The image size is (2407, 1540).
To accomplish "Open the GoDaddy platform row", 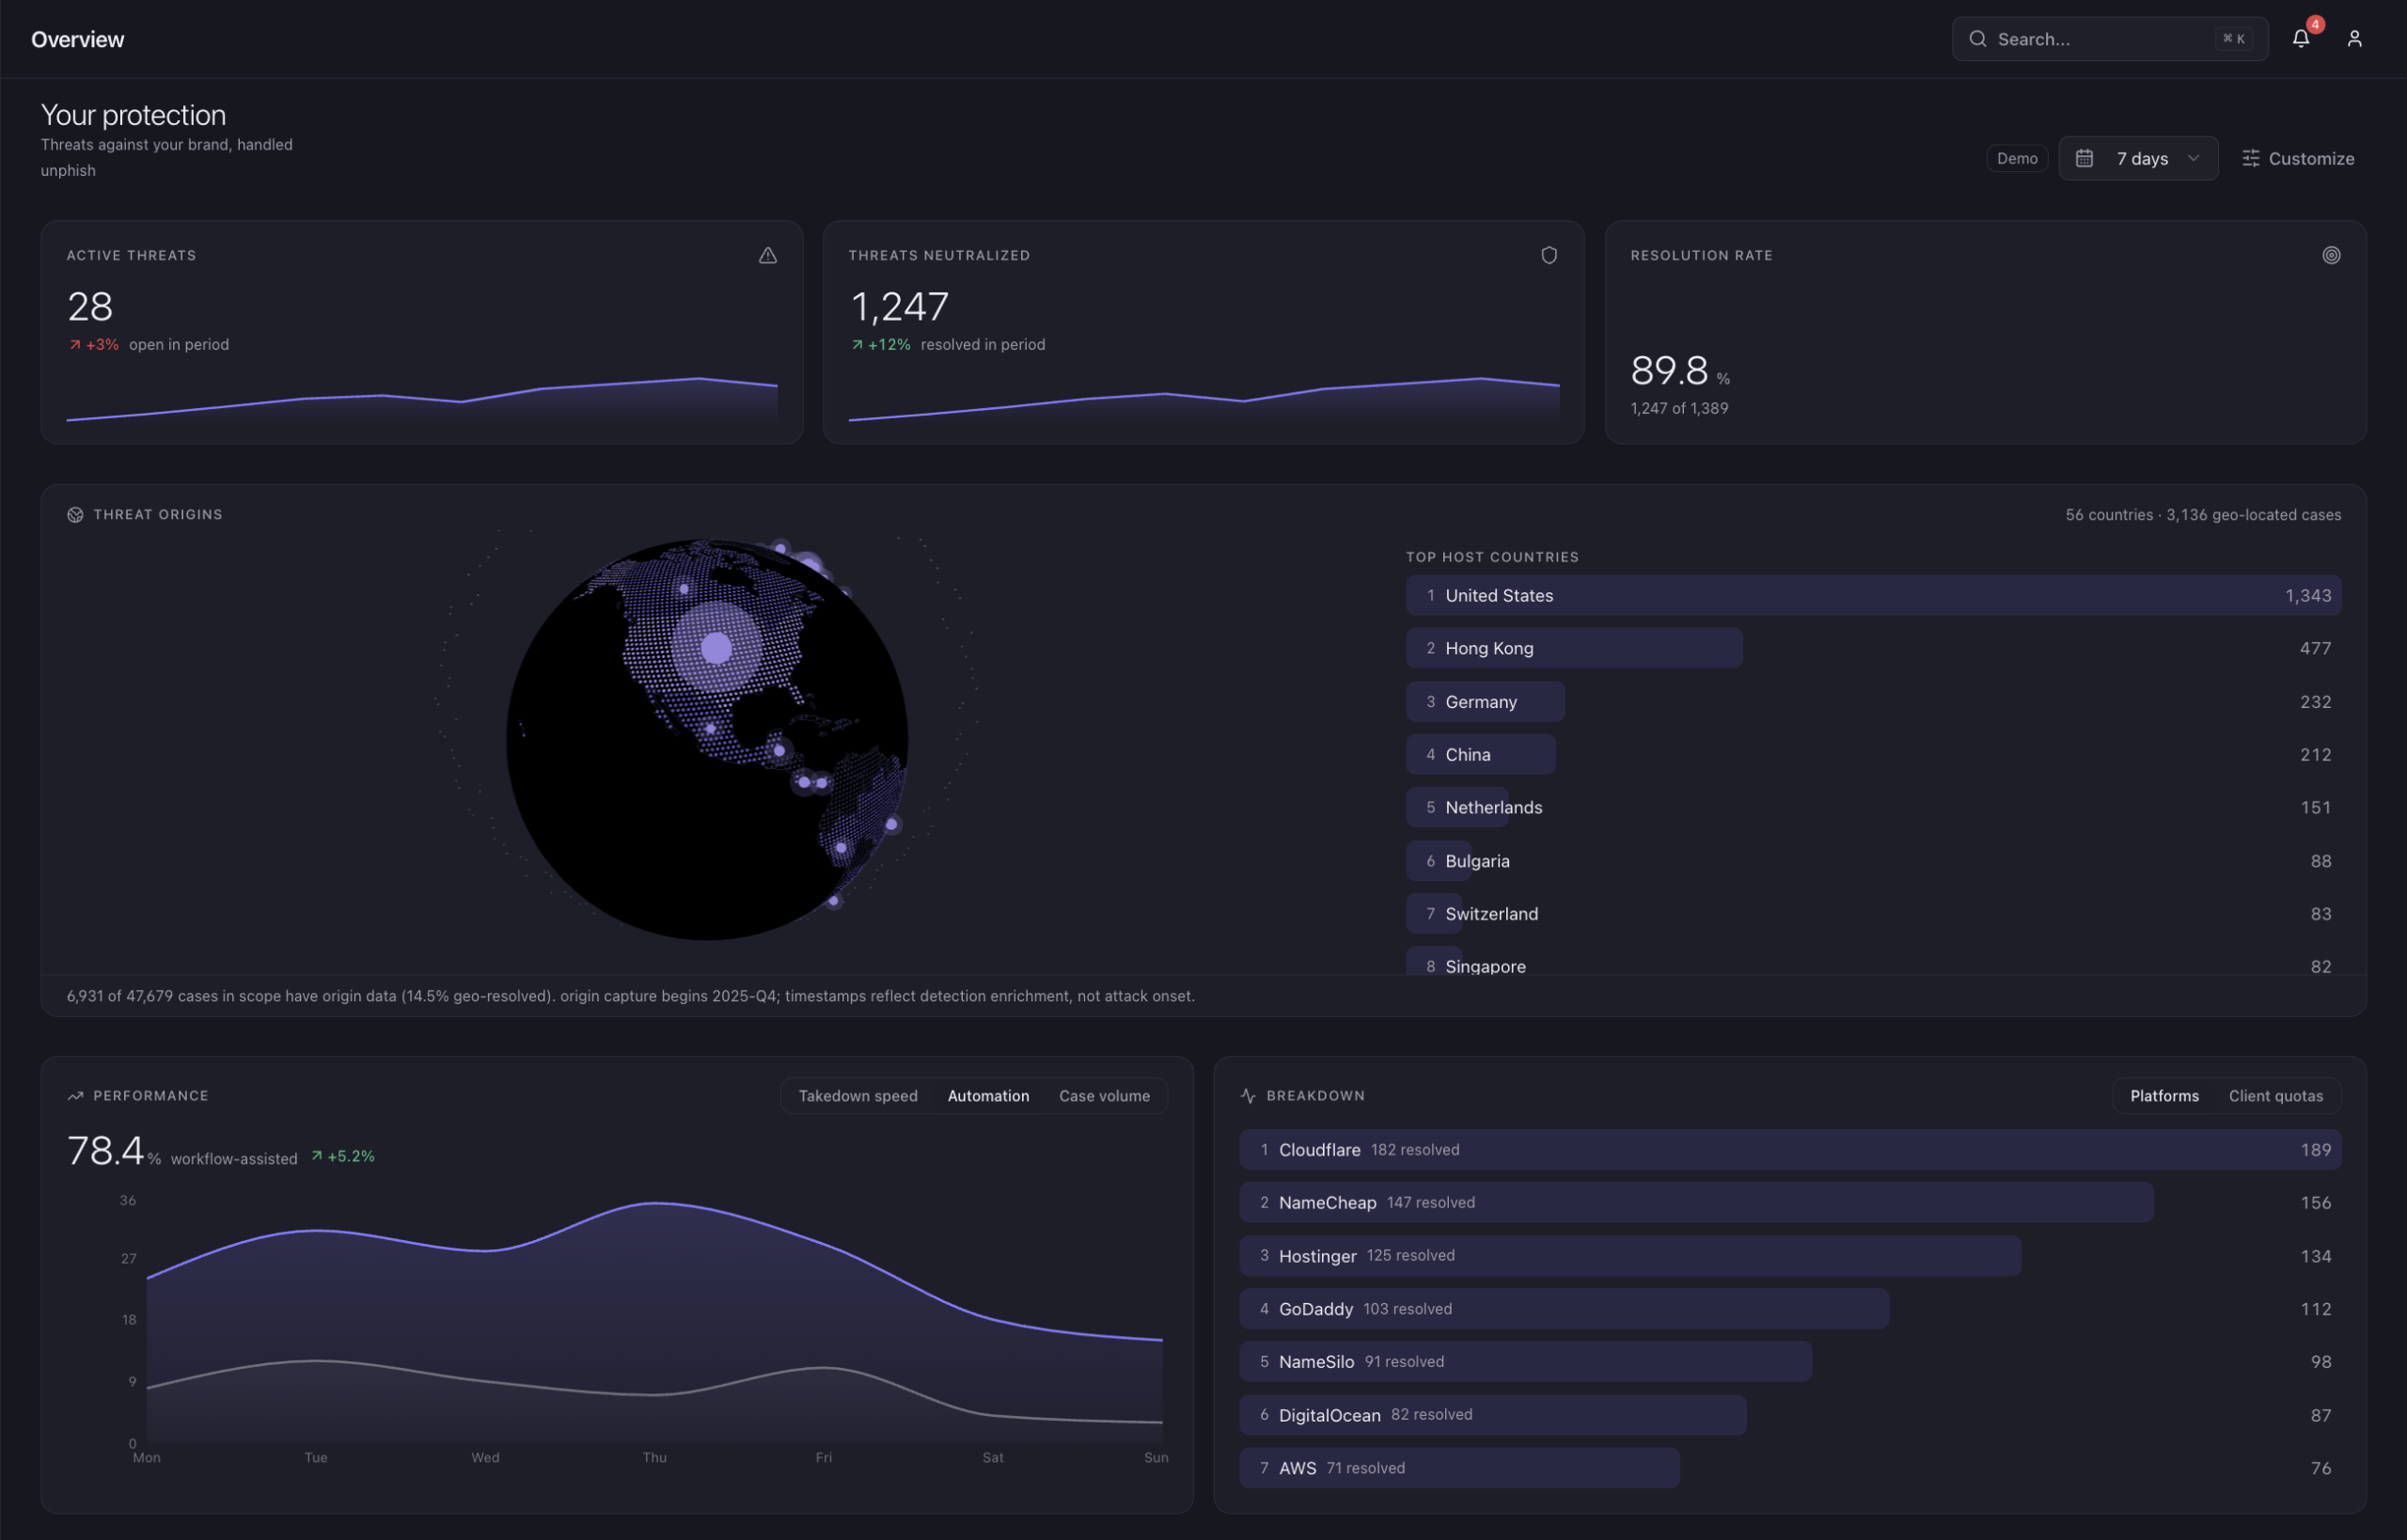I will [x=1790, y=1309].
